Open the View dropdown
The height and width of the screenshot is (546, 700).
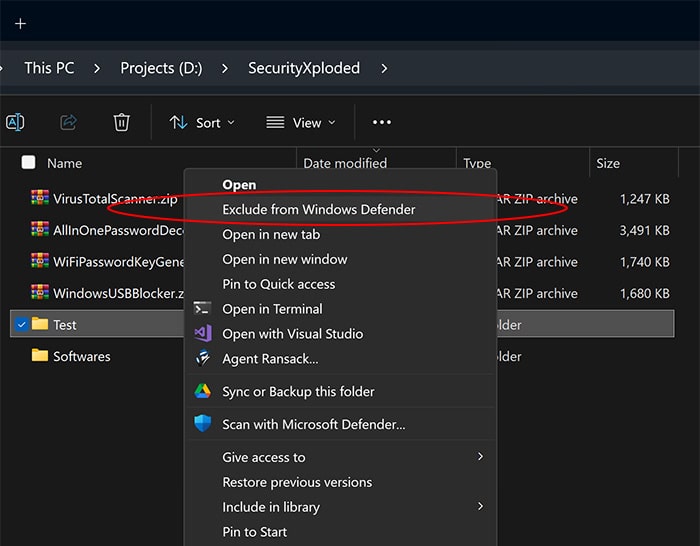pos(300,122)
